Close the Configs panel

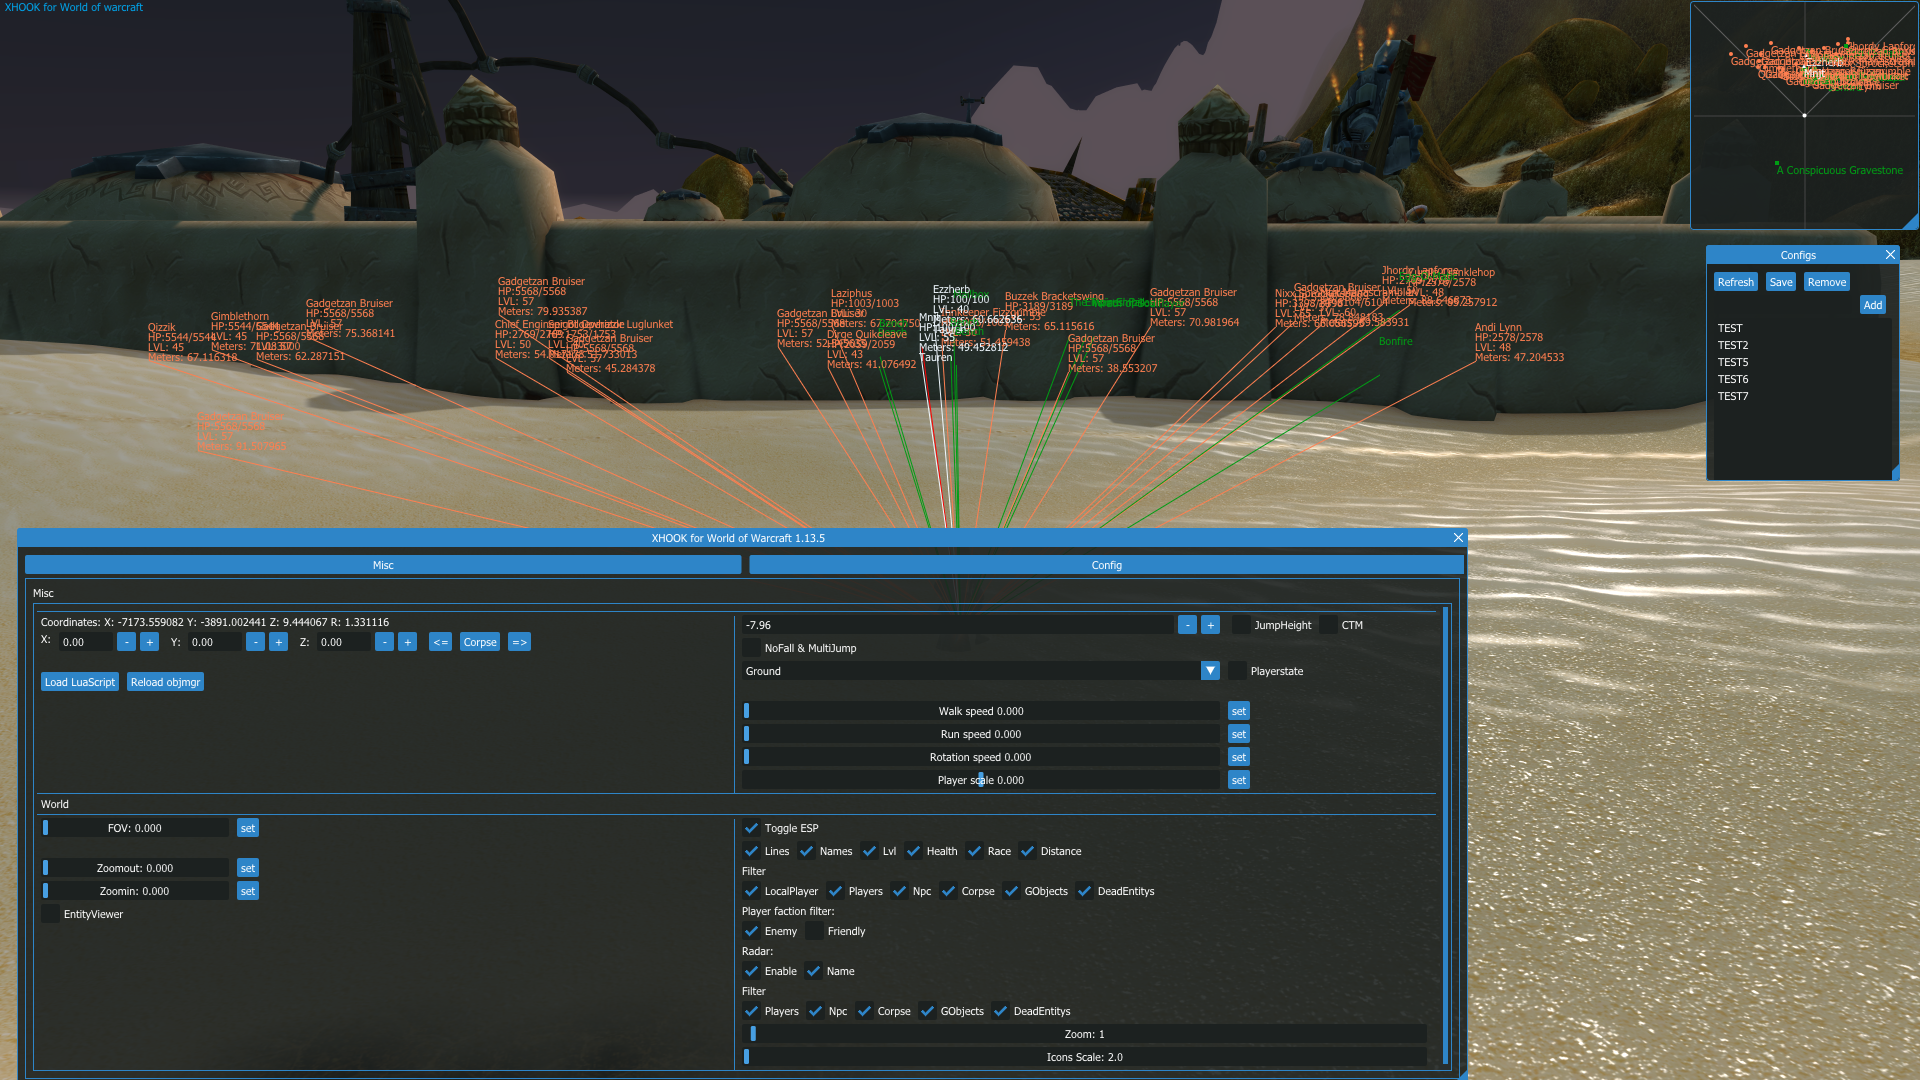click(1890, 255)
